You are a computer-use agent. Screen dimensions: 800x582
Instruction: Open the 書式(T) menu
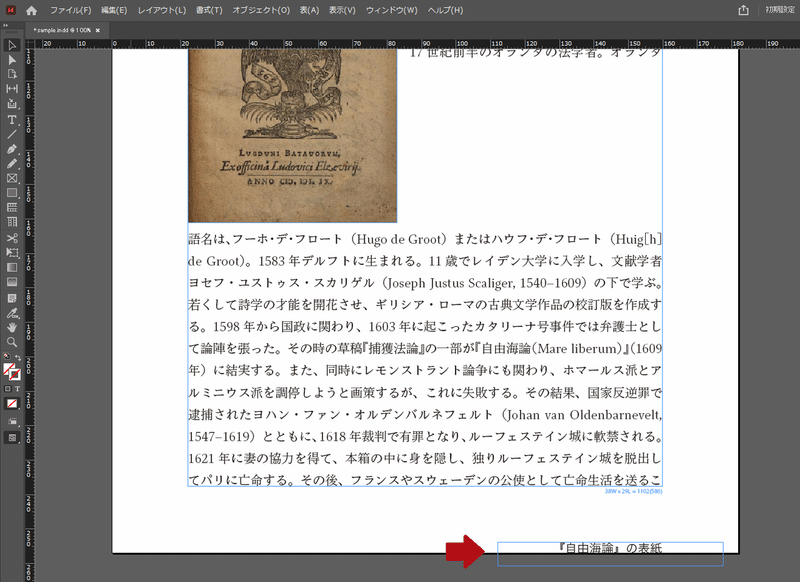coord(209,10)
